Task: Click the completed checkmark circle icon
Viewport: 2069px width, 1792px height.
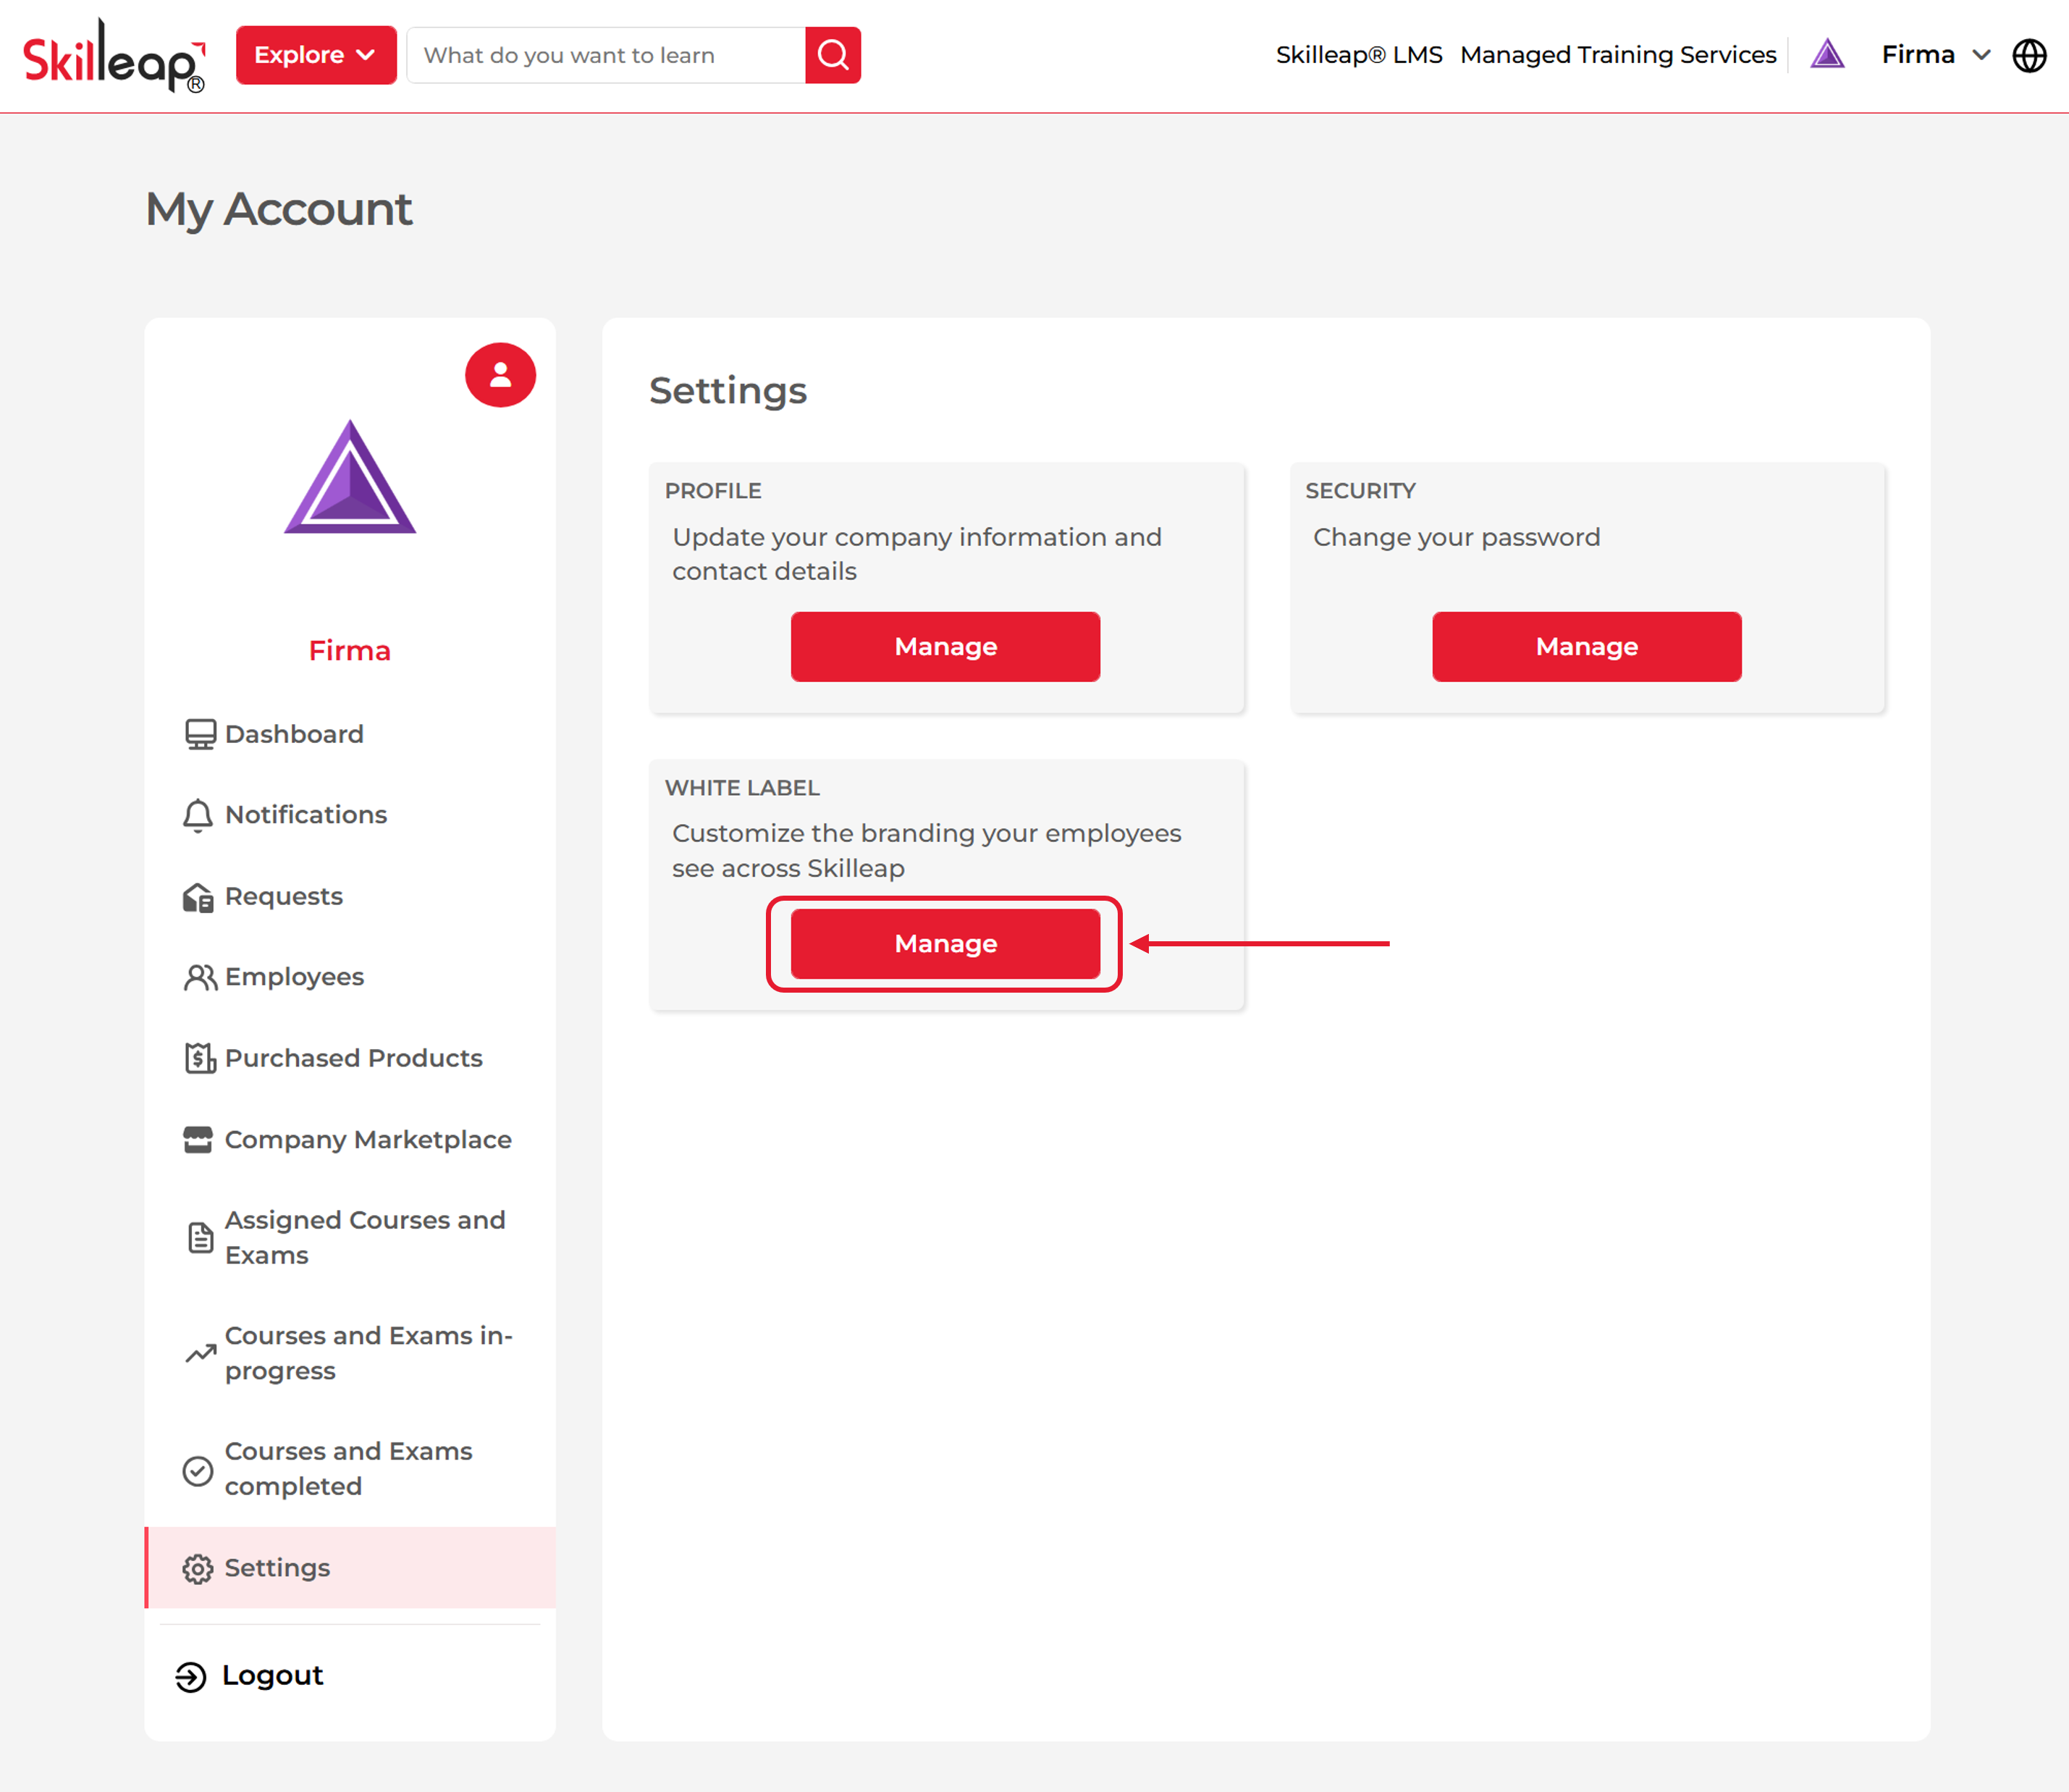Action: [x=198, y=1470]
